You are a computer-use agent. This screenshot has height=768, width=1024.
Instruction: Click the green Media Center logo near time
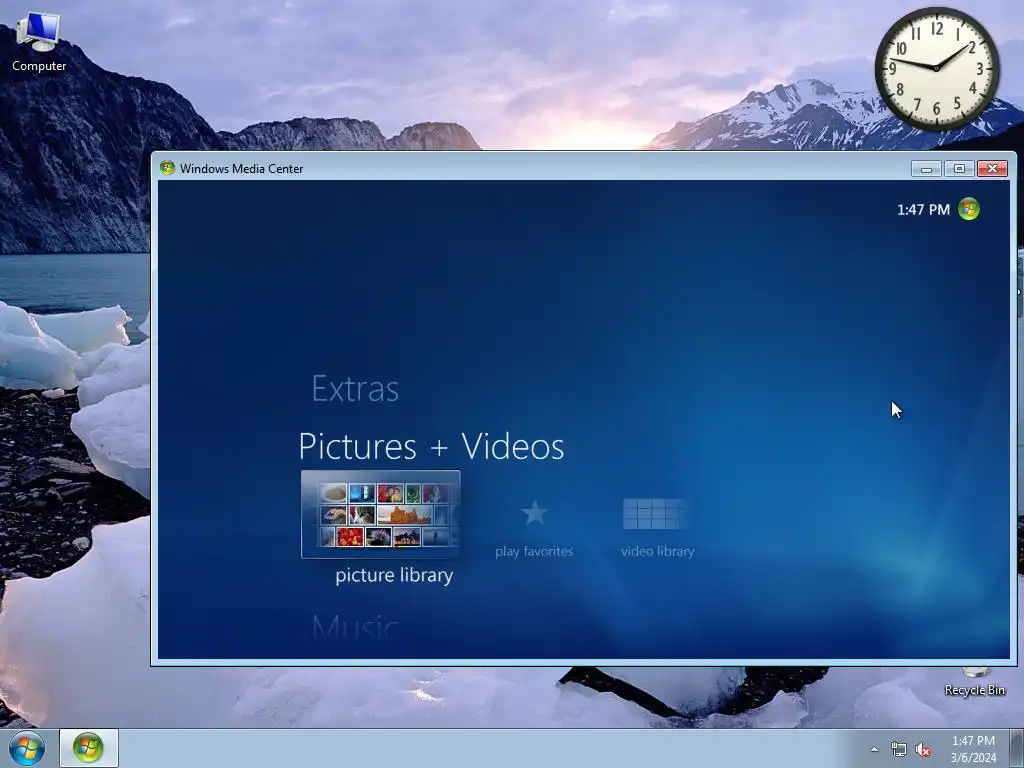pyautogui.click(x=968, y=210)
